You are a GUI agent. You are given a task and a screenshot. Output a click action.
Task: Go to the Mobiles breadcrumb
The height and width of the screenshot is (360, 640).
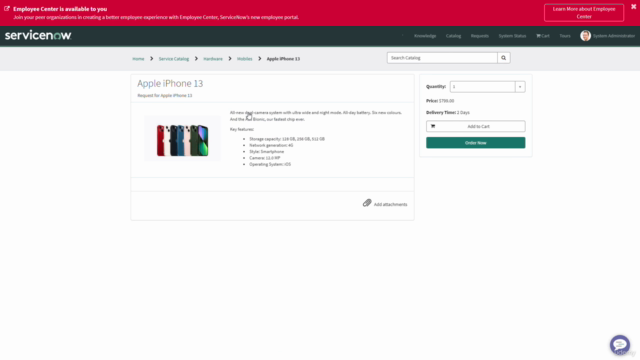pos(244,59)
